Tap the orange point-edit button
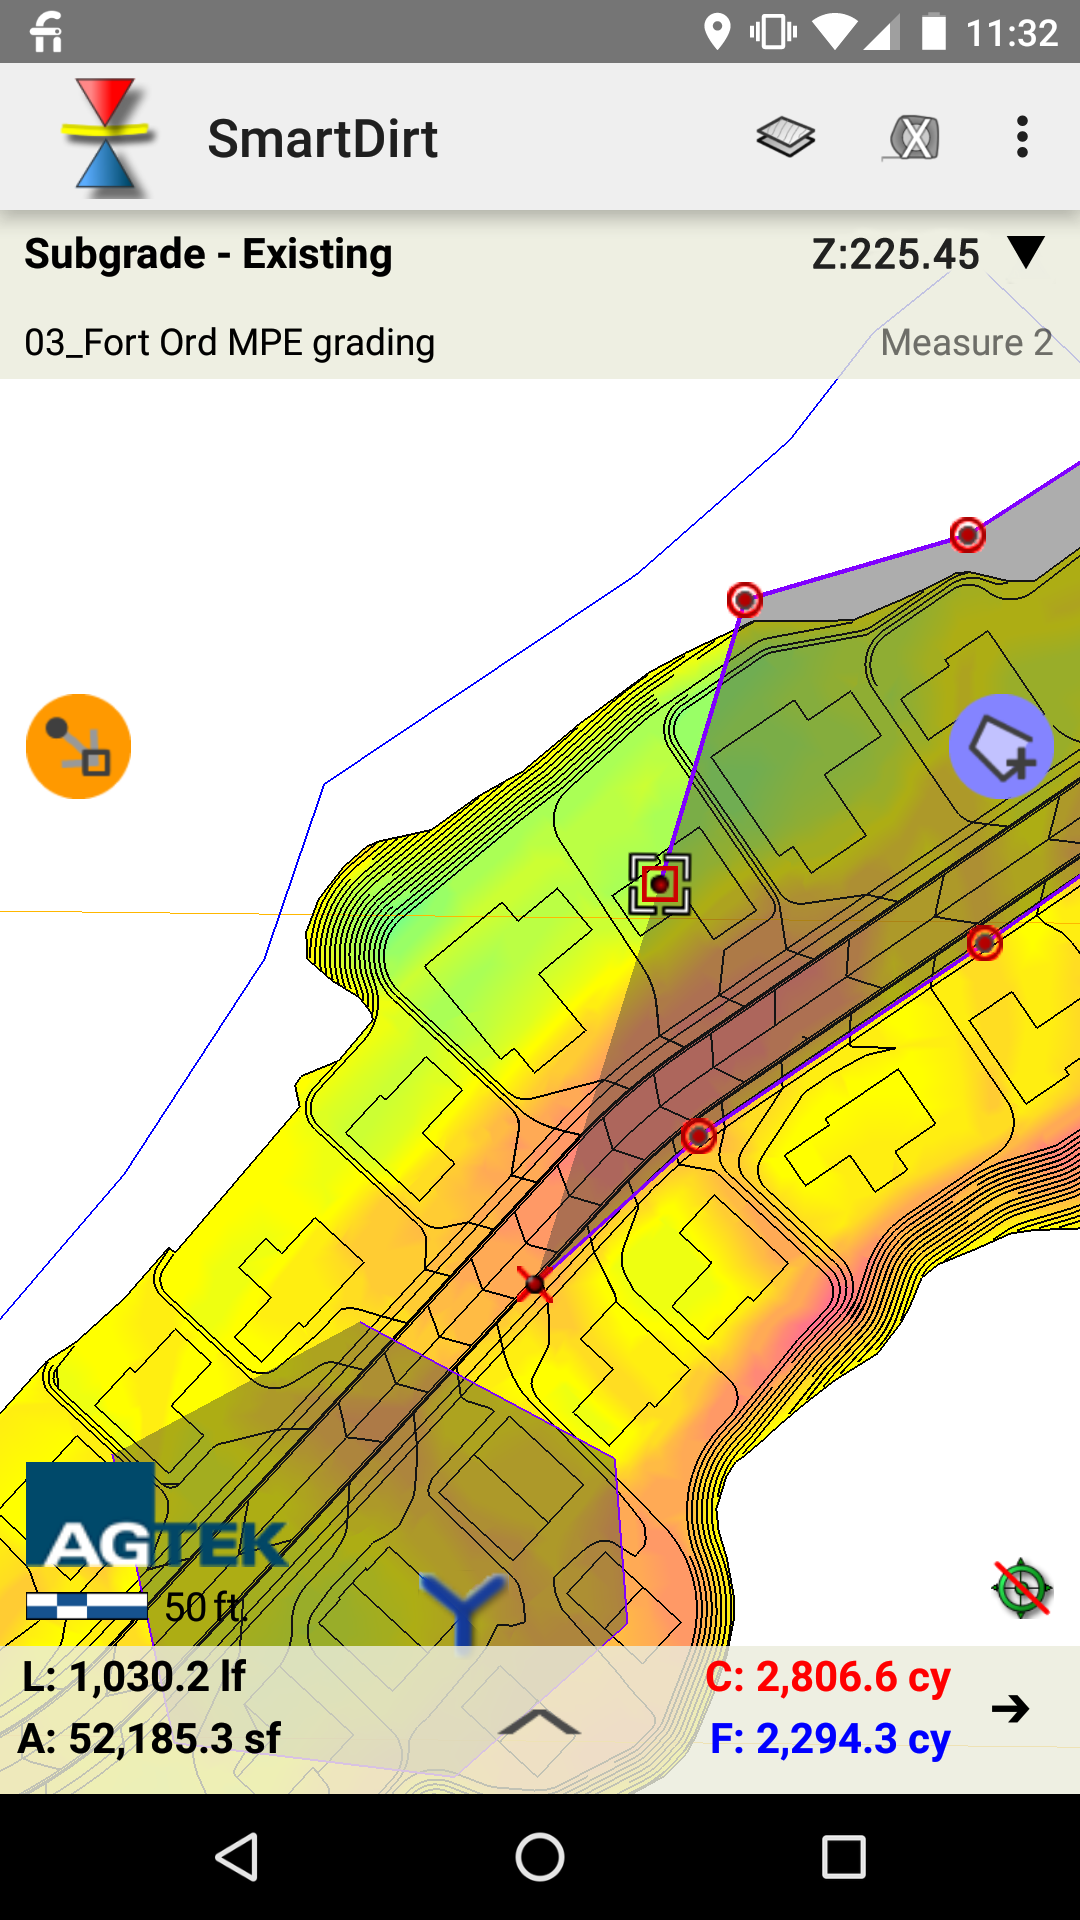 coord(78,746)
